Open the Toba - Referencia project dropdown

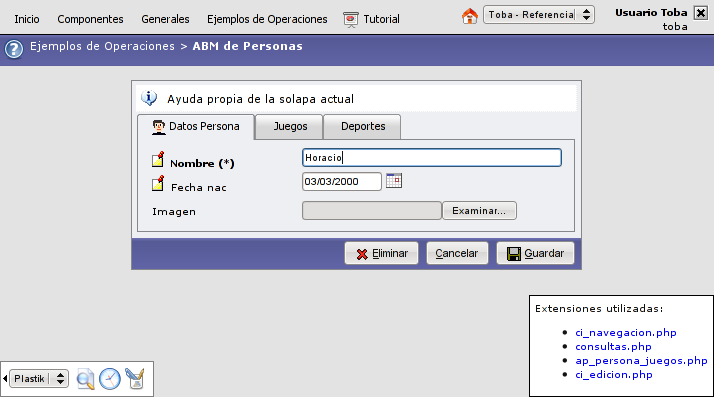[x=539, y=15]
